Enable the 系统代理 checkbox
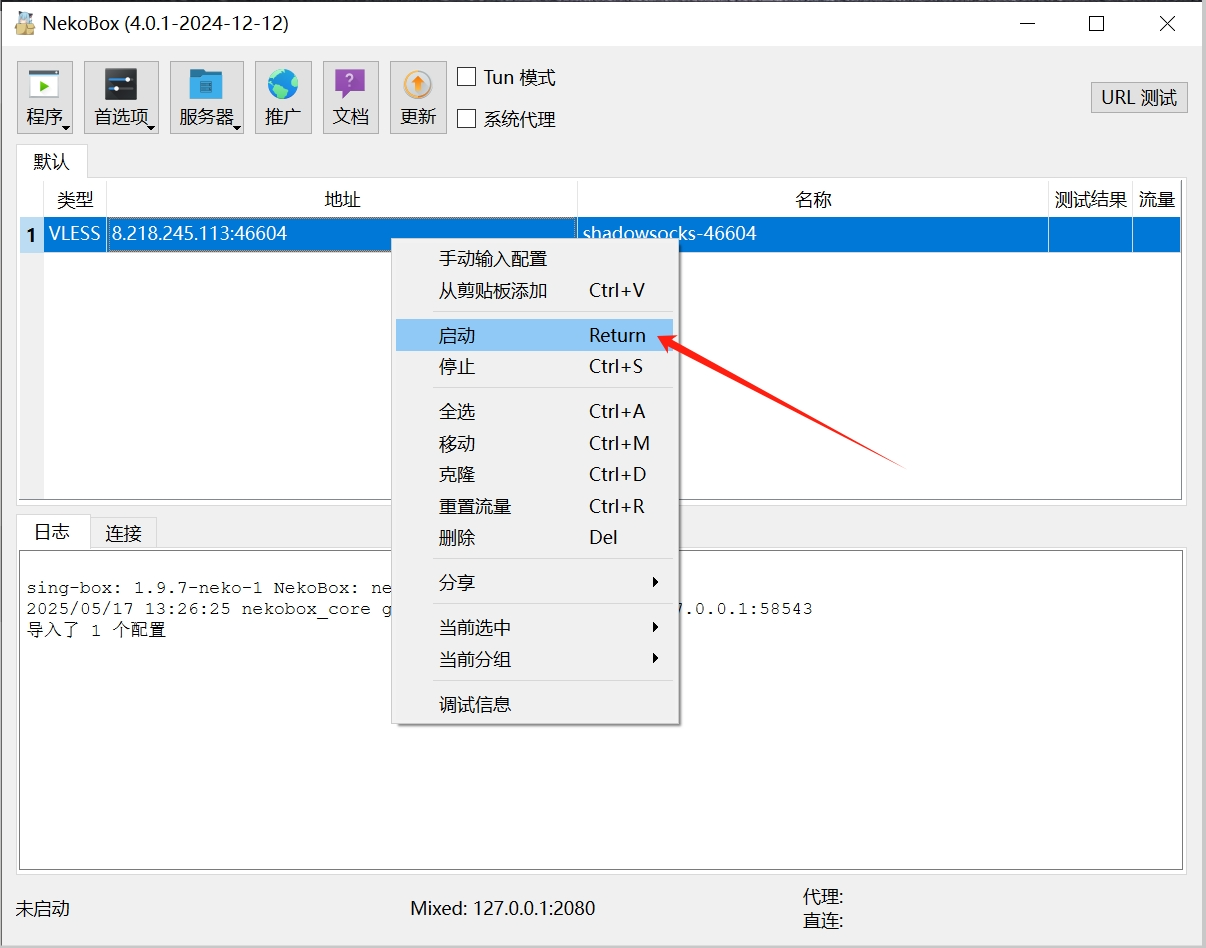Image resolution: width=1206 pixels, height=948 pixels. pos(466,119)
